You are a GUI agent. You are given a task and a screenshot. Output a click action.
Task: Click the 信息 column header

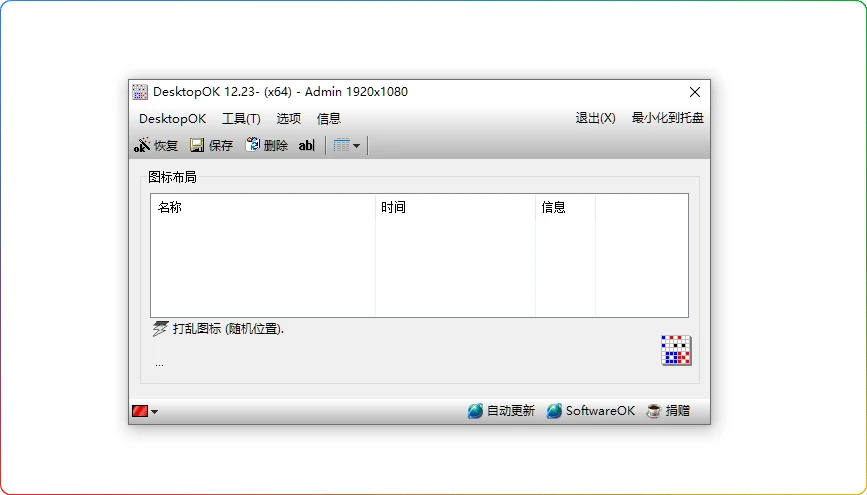[566, 207]
